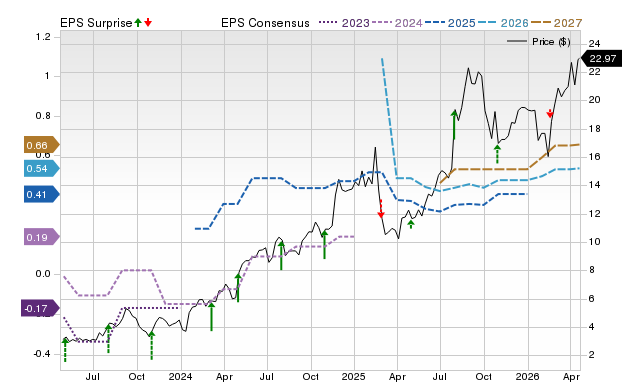Click the red down arrow in the EPS Surprise legend
The width and height of the screenshot is (640, 382).
coord(148,22)
